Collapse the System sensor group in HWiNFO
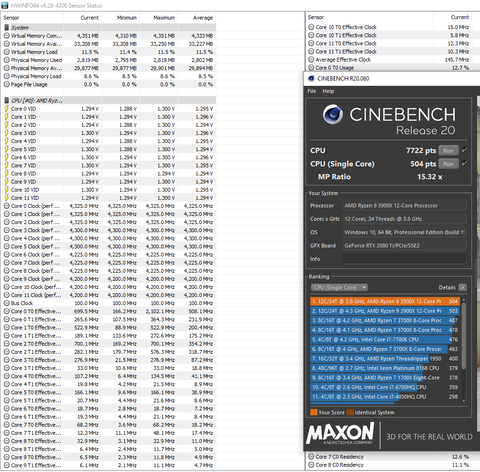The image size is (480, 472). [6, 27]
